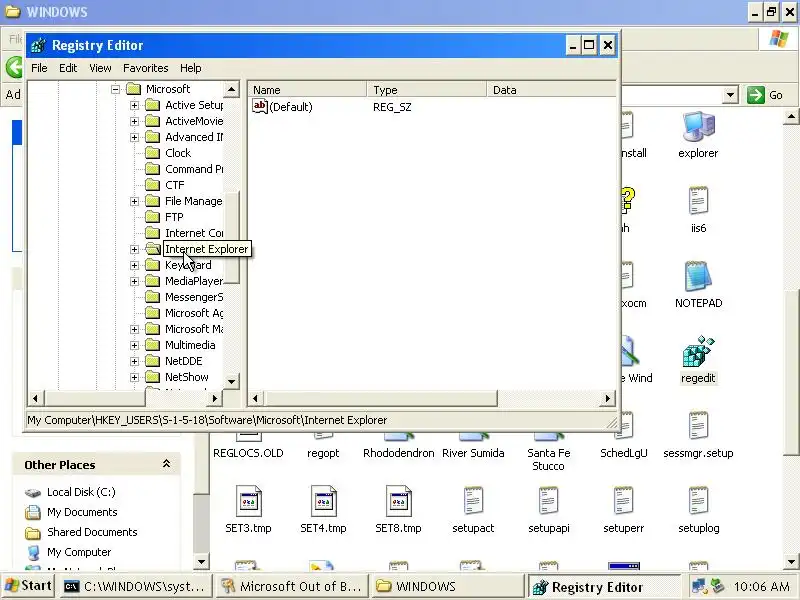Select the setupapi log file icon

548,501
